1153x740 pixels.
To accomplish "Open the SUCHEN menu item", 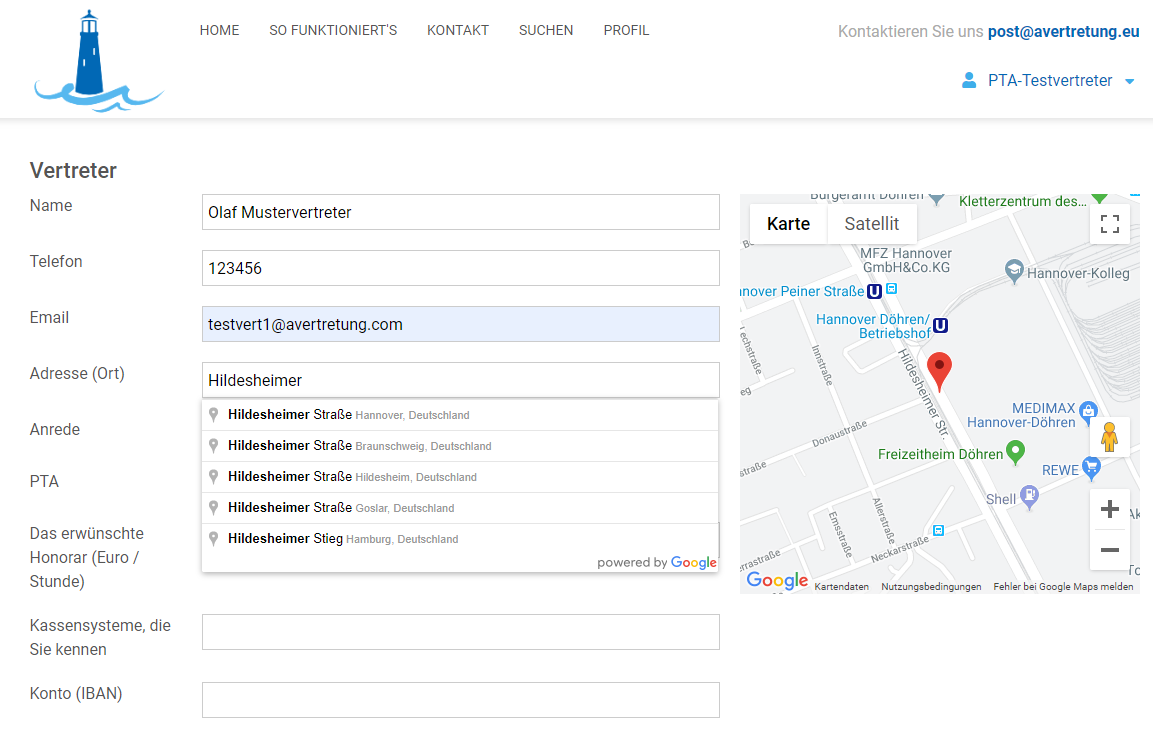I will coord(546,30).
